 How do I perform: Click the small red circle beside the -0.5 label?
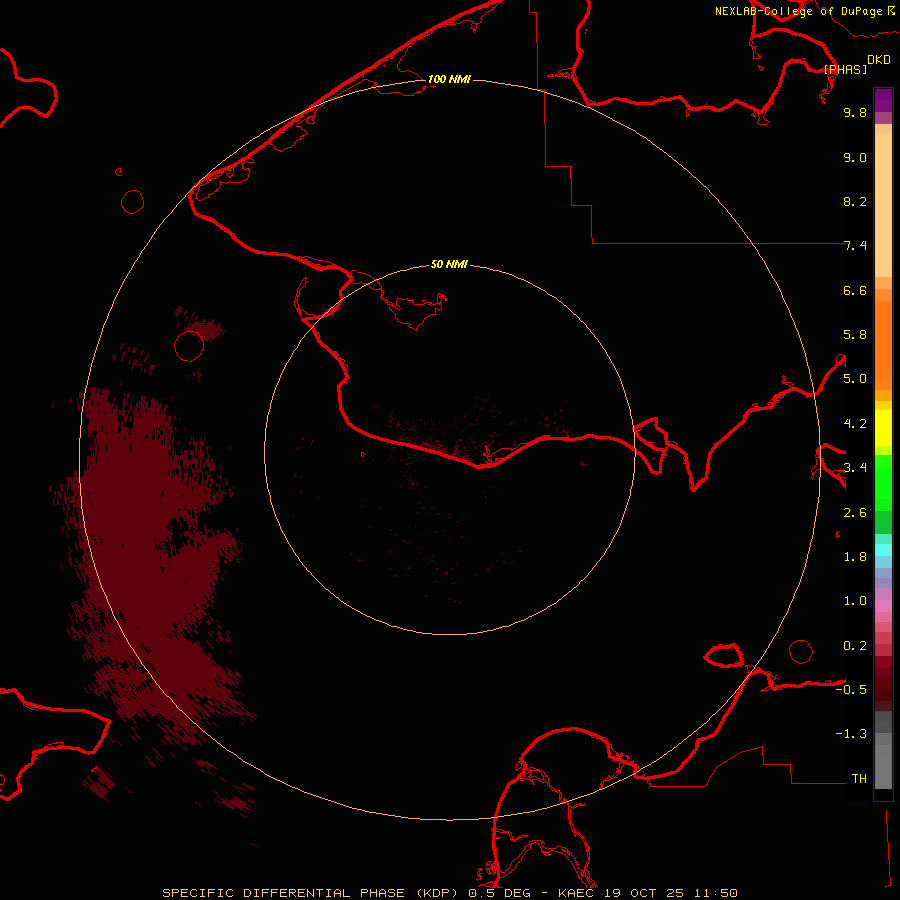[x=801, y=651]
